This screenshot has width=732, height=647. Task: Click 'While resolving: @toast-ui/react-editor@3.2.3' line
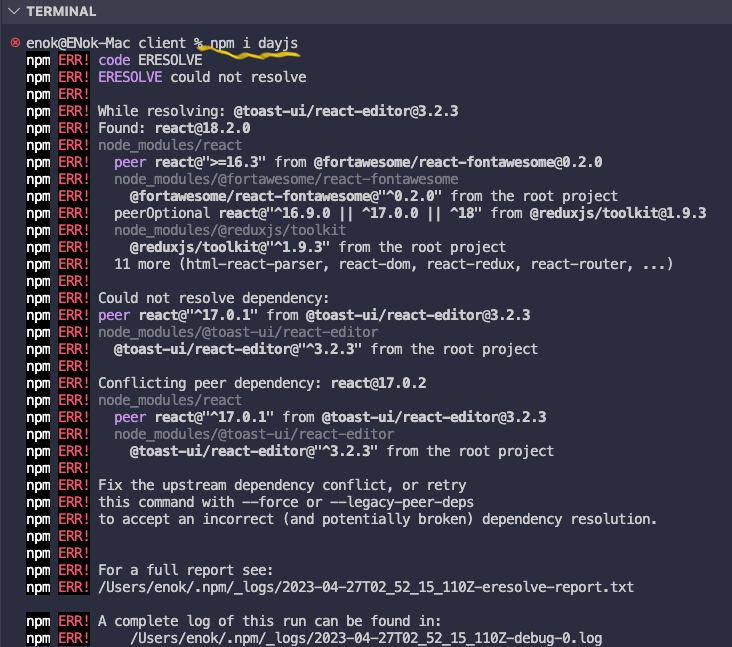pyautogui.click(x=278, y=111)
